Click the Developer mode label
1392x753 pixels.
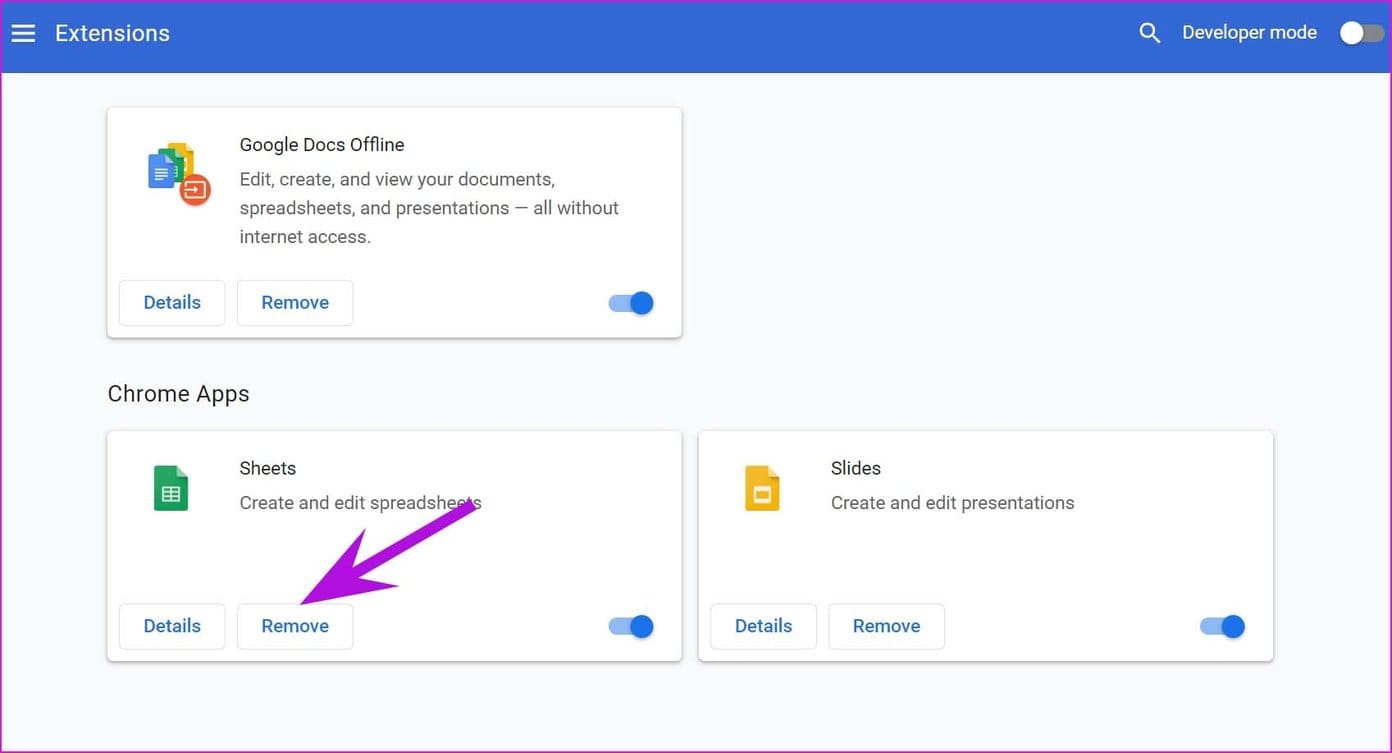[x=1249, y=33]
